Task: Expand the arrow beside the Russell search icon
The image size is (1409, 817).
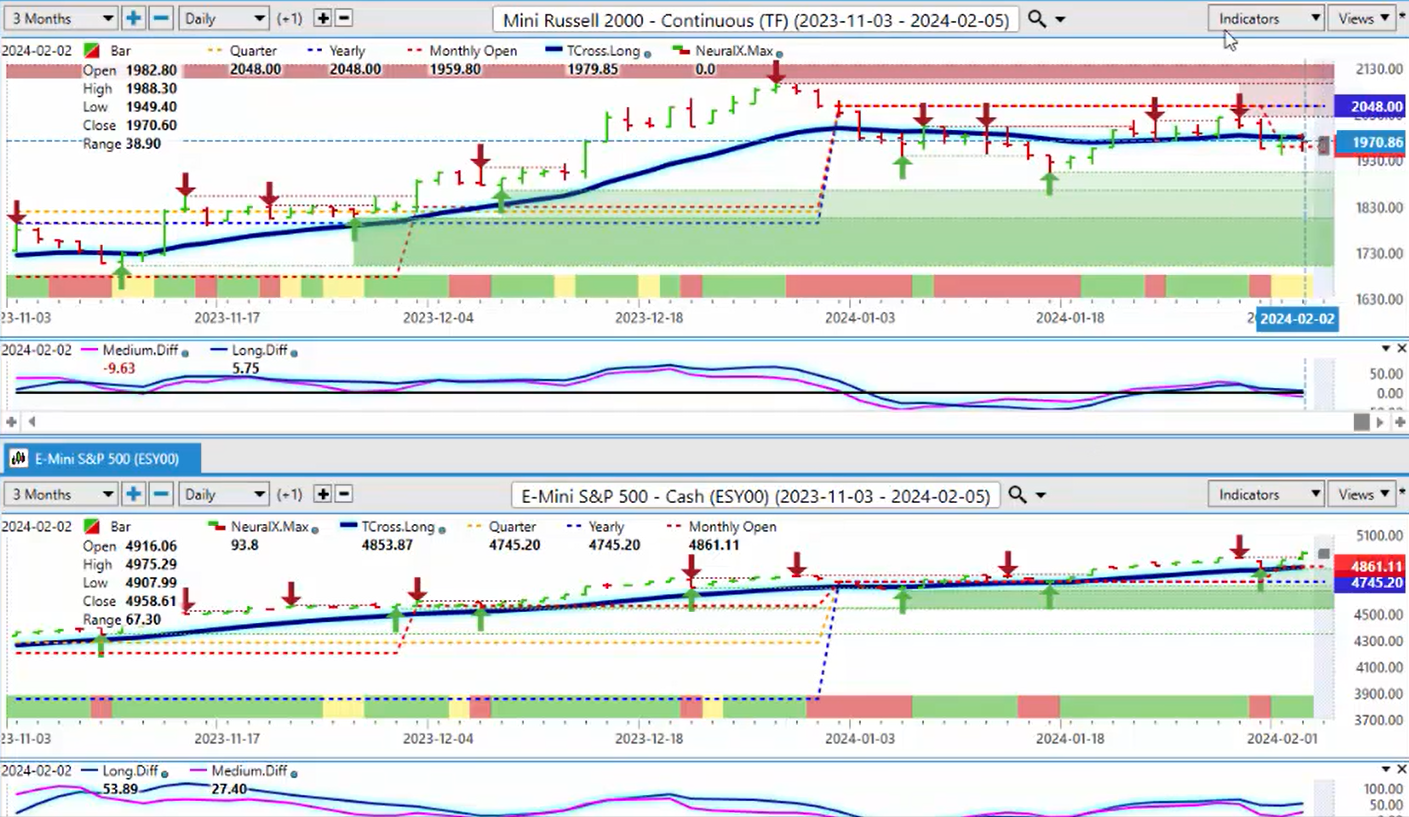Action: point(1060,19)
